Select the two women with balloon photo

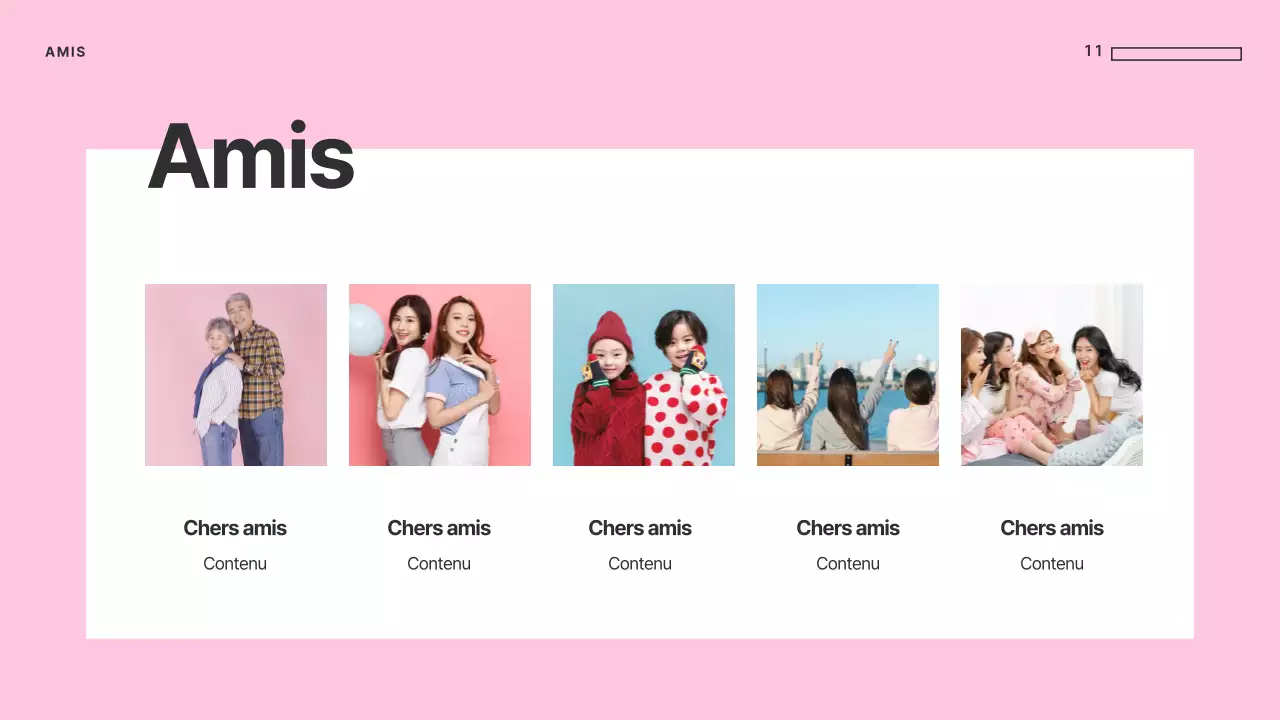[440, 375]
